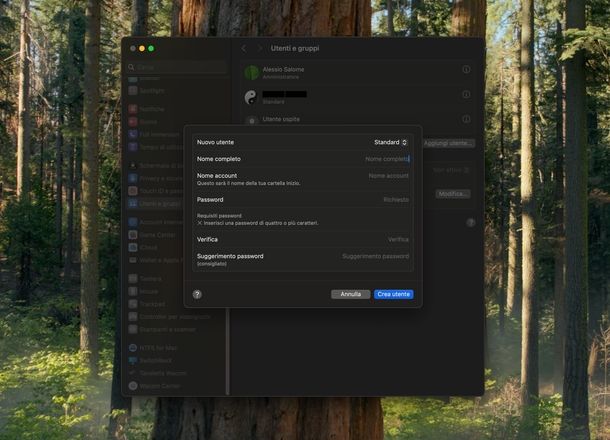Click the Password field marked Richiesto
Screen dimensions: 610x440
396,200
